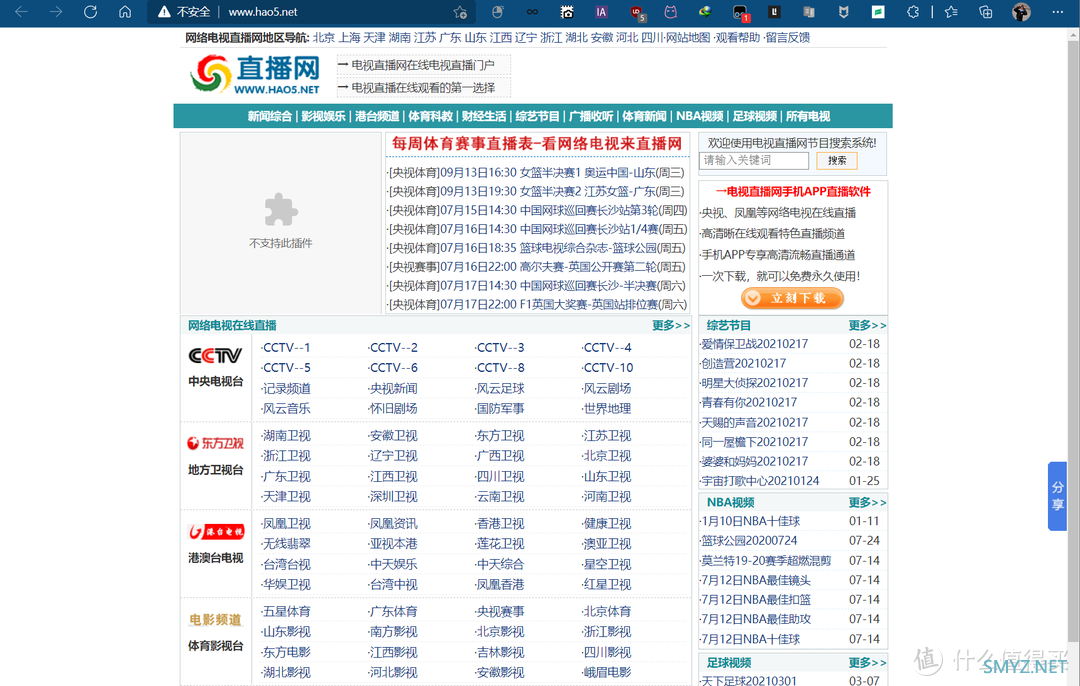Open the 留言反馈 feedback link
Viewport: 1080px width, 686px height.
tap(788, 37)
